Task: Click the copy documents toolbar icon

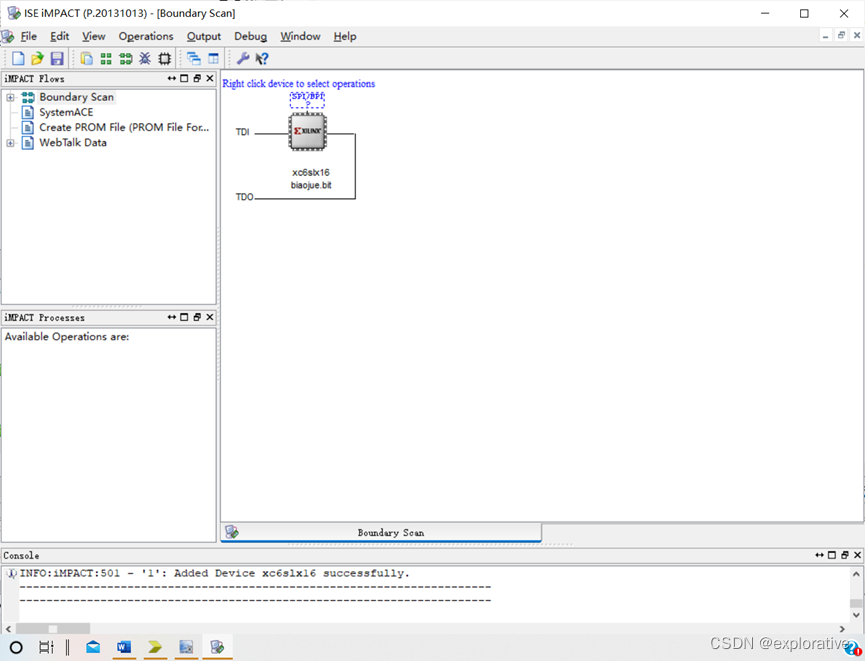Action: pos(87,58)
